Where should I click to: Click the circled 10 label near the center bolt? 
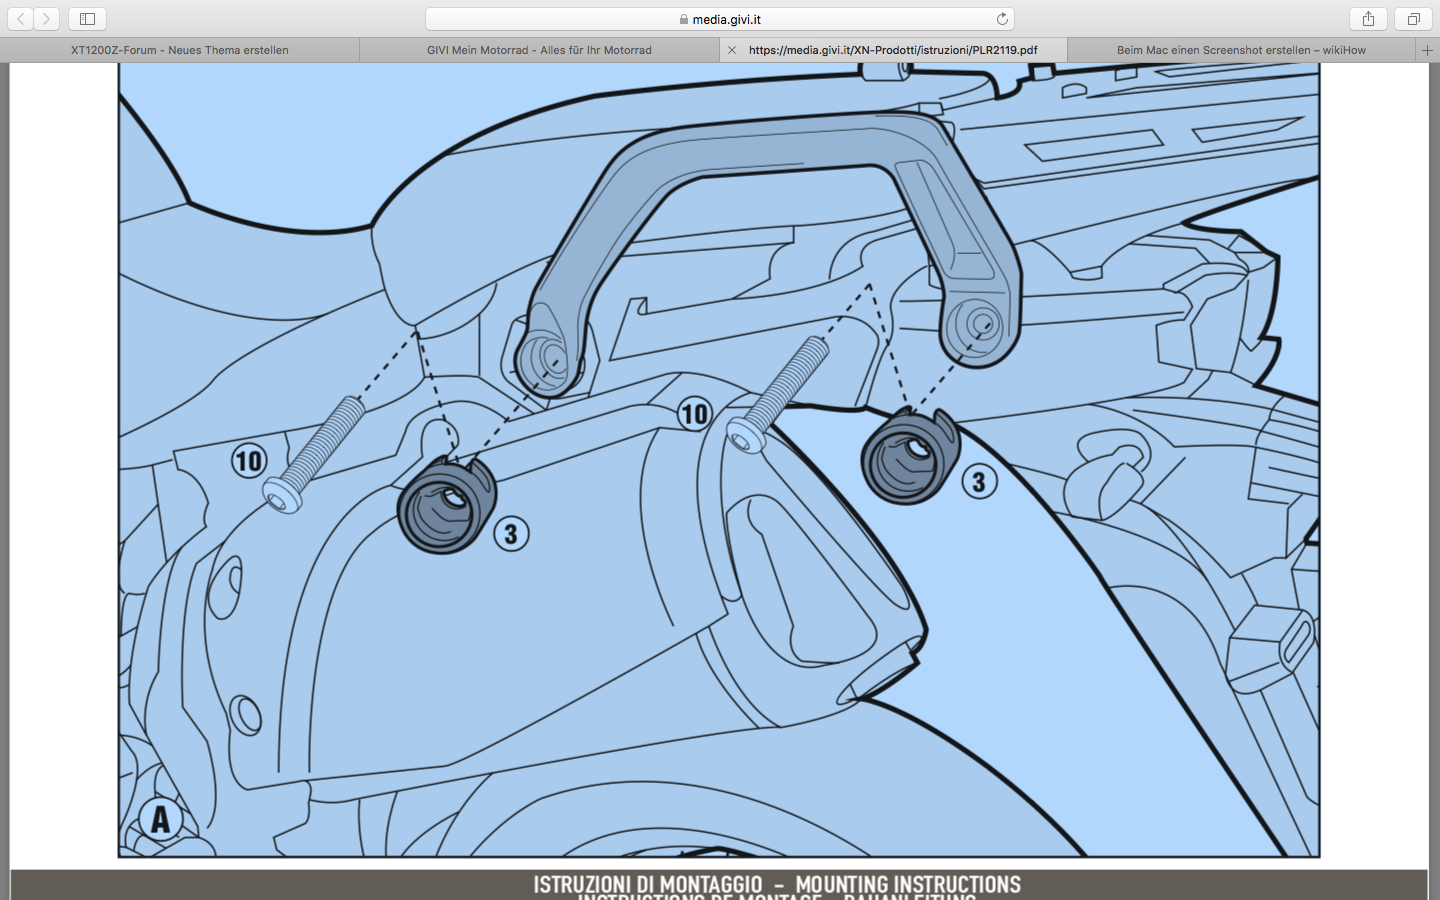694,413
